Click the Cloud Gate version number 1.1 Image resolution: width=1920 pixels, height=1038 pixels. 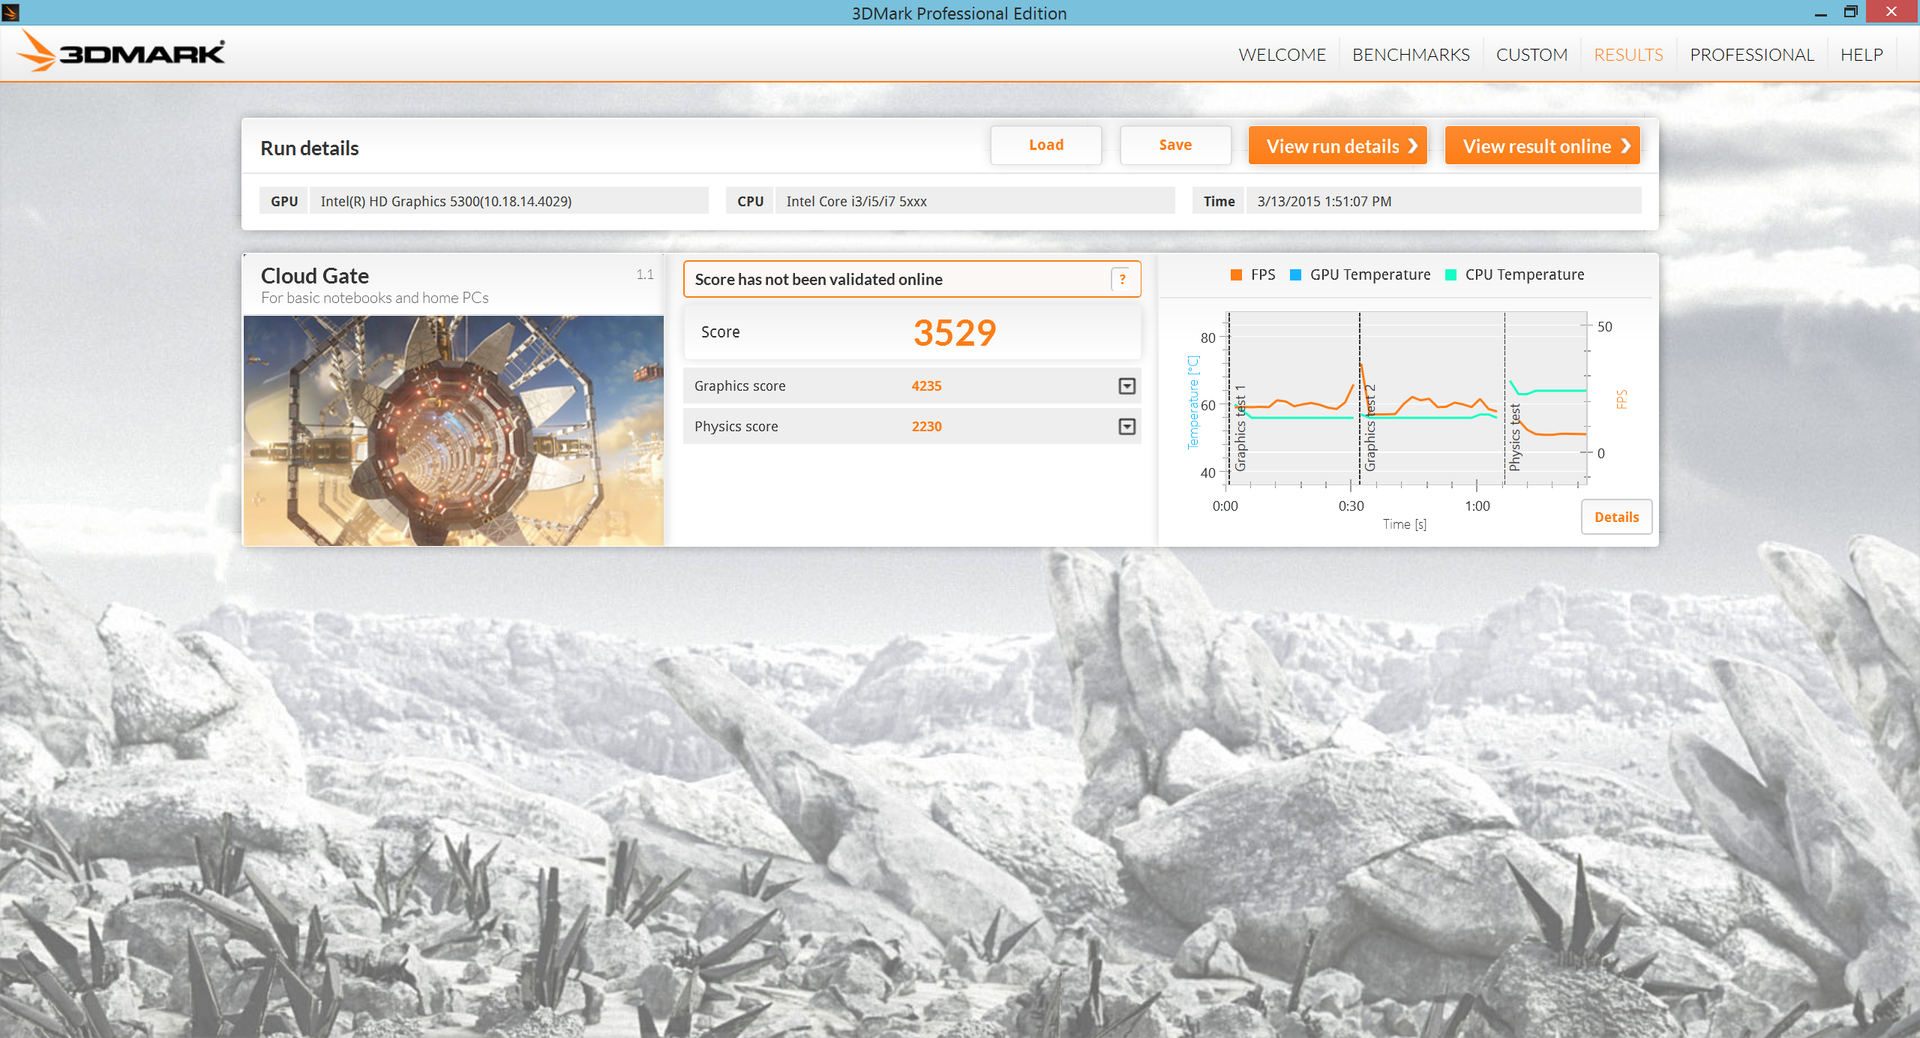click(645, 274)
